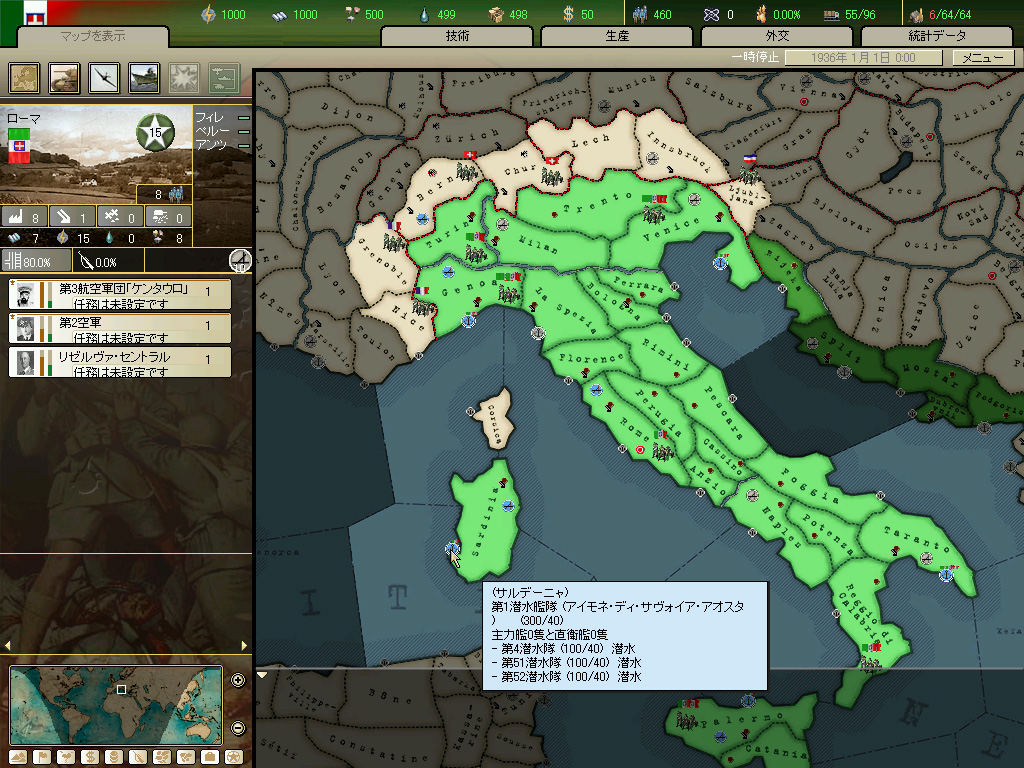
Task: Select air unit 第3航空軍団「ケンタウロ」
Action: click(120, 295)
